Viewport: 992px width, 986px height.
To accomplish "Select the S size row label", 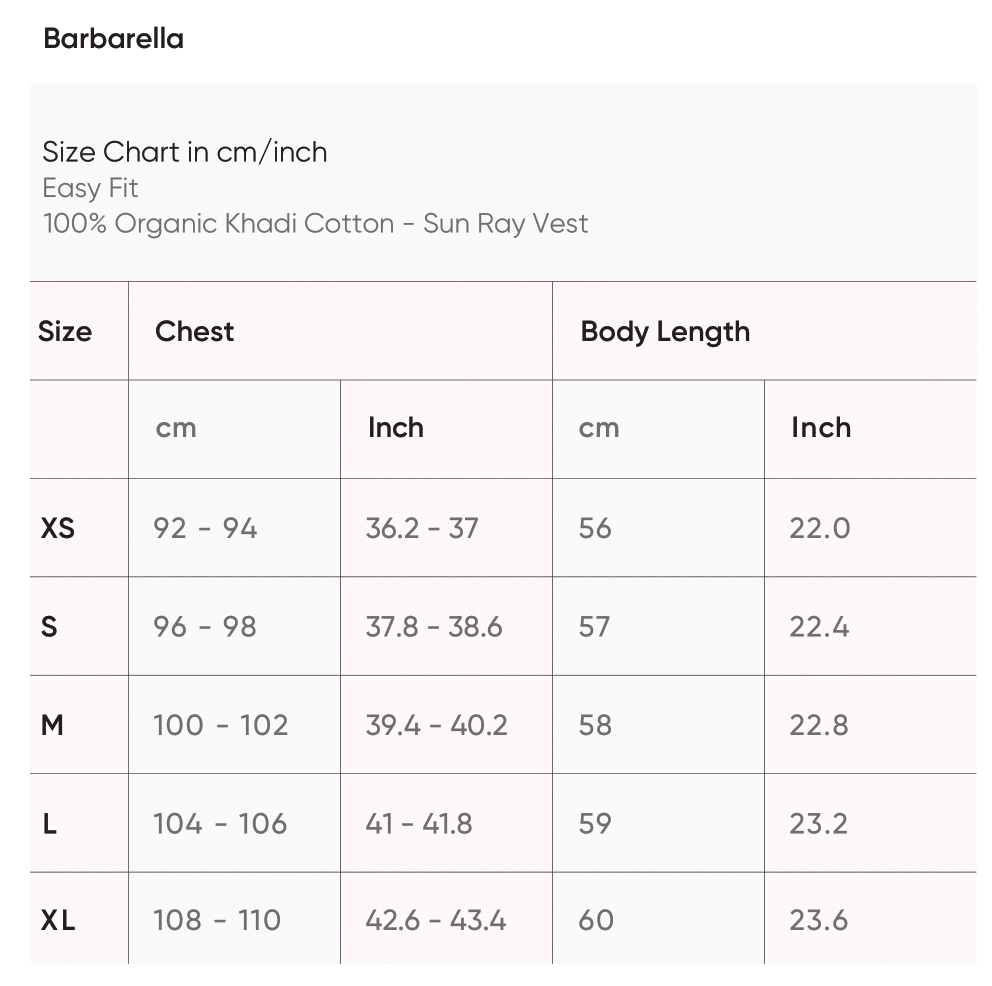I will tap(49, 627).
